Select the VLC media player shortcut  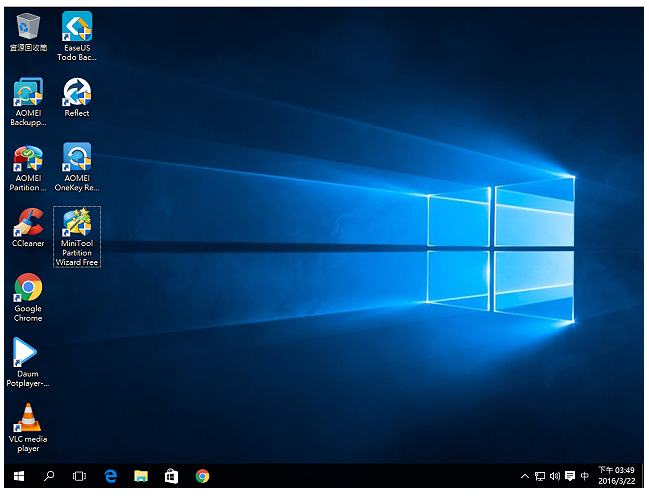point(28,428)
